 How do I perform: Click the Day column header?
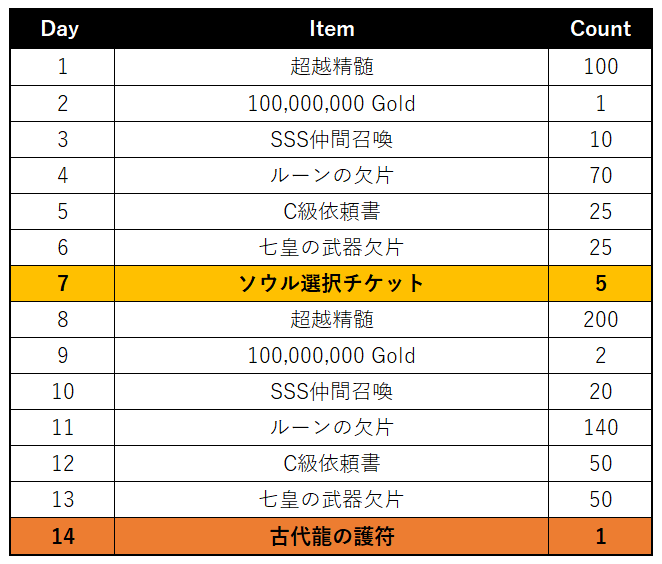[62, 29]
